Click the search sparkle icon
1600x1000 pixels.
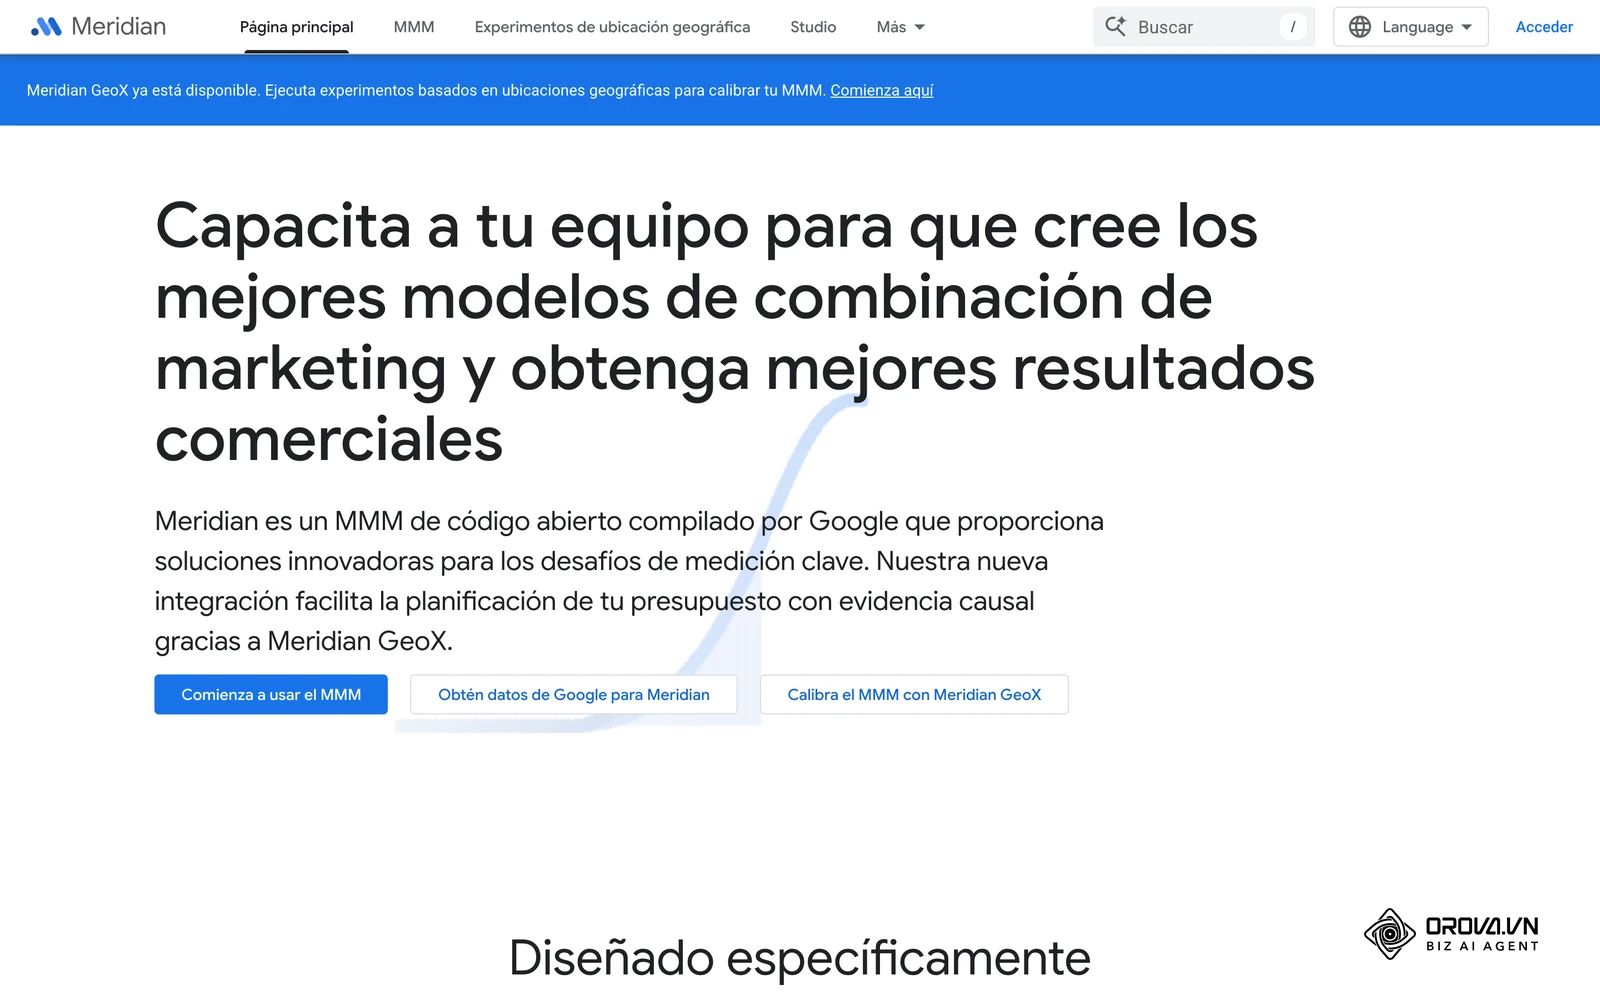1115,27
